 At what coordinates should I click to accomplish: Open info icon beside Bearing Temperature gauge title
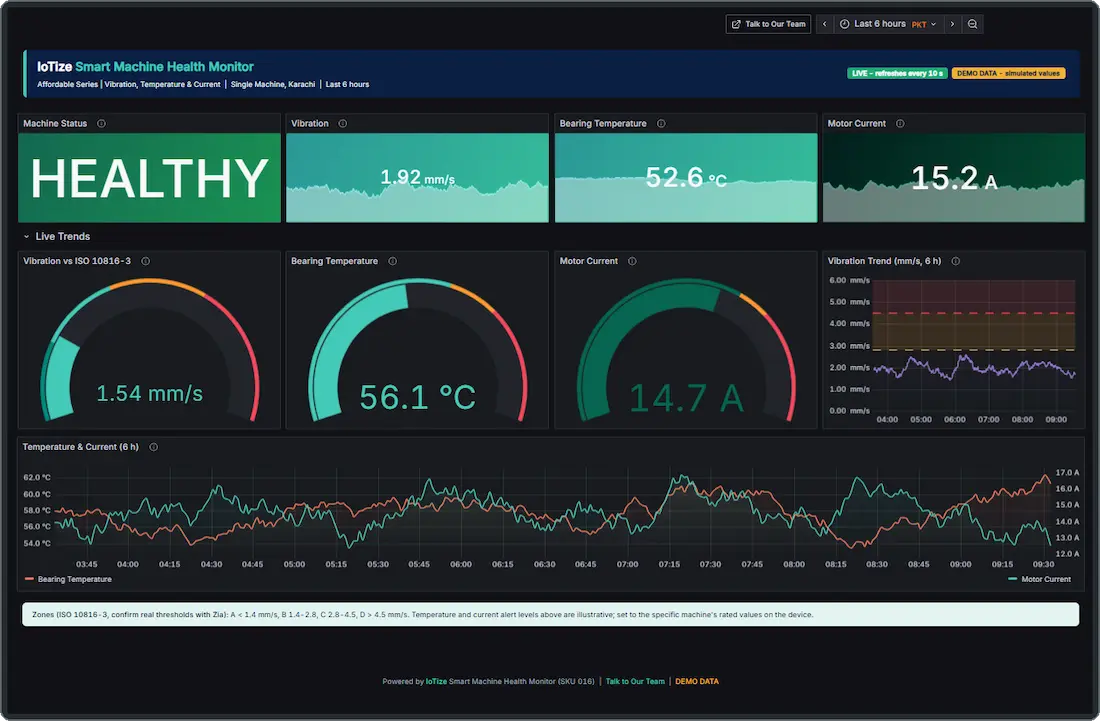pos(393,261)
